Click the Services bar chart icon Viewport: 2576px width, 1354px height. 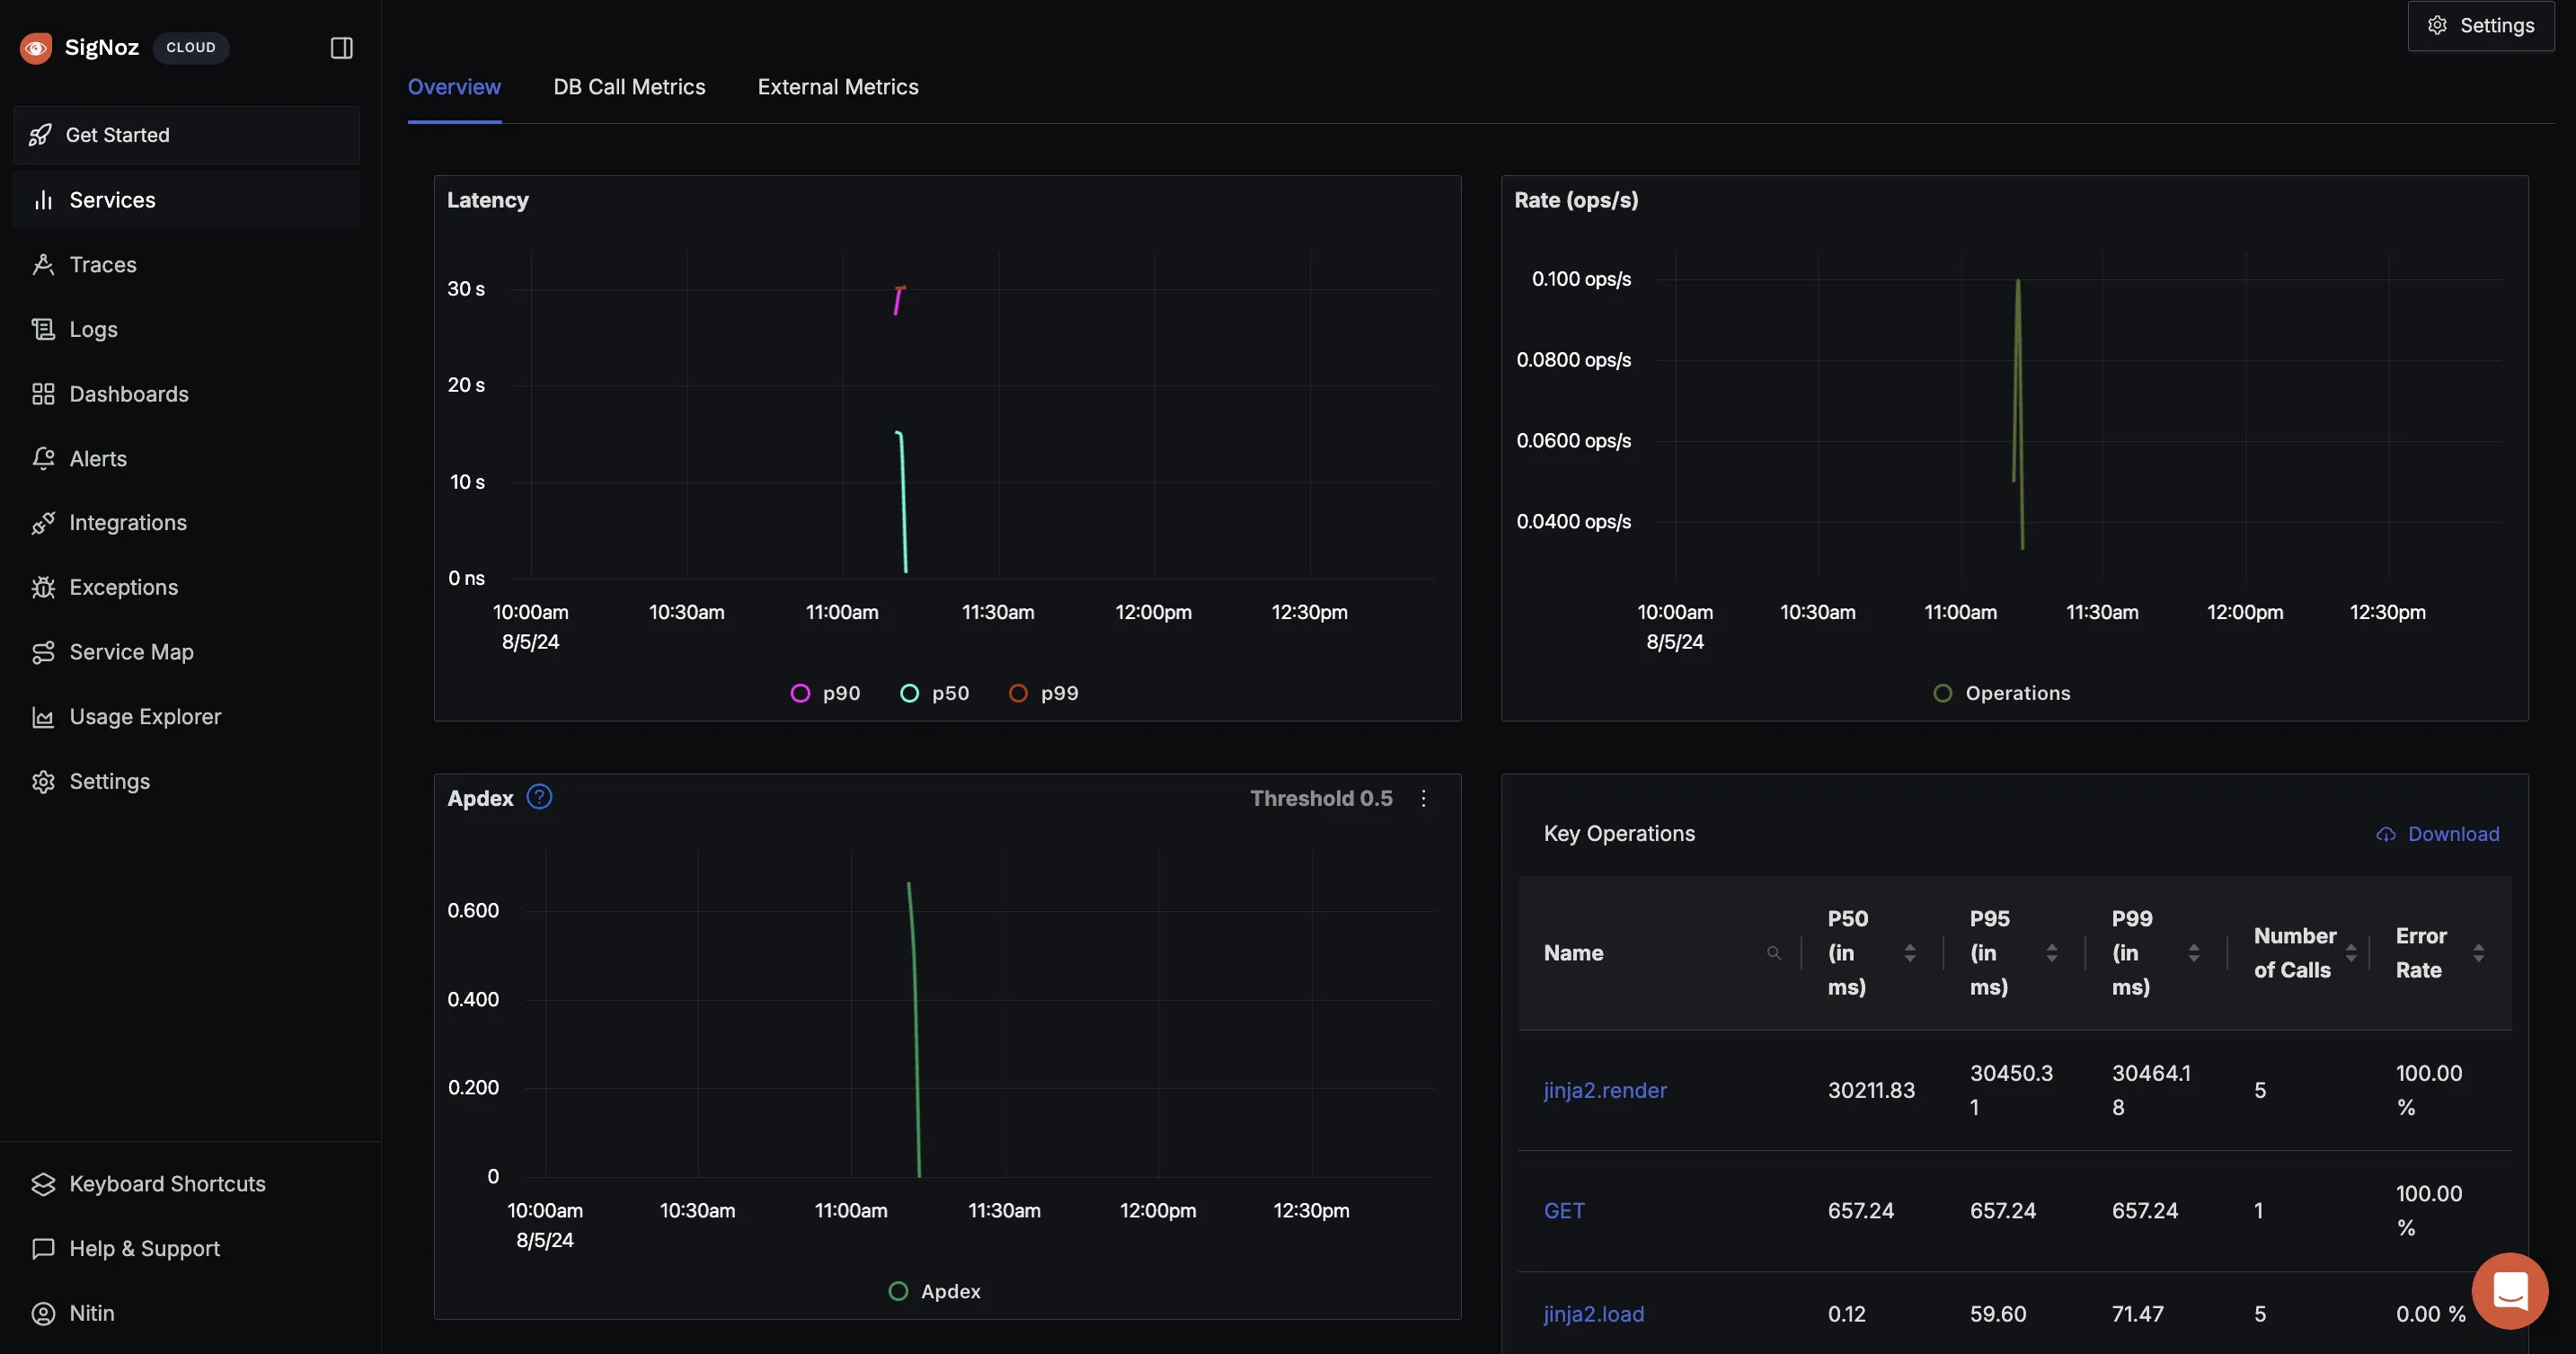[x=43, y=200]
